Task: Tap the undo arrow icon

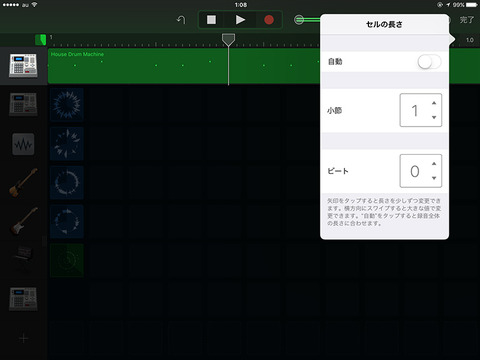Action: click(x=181, y=20)
